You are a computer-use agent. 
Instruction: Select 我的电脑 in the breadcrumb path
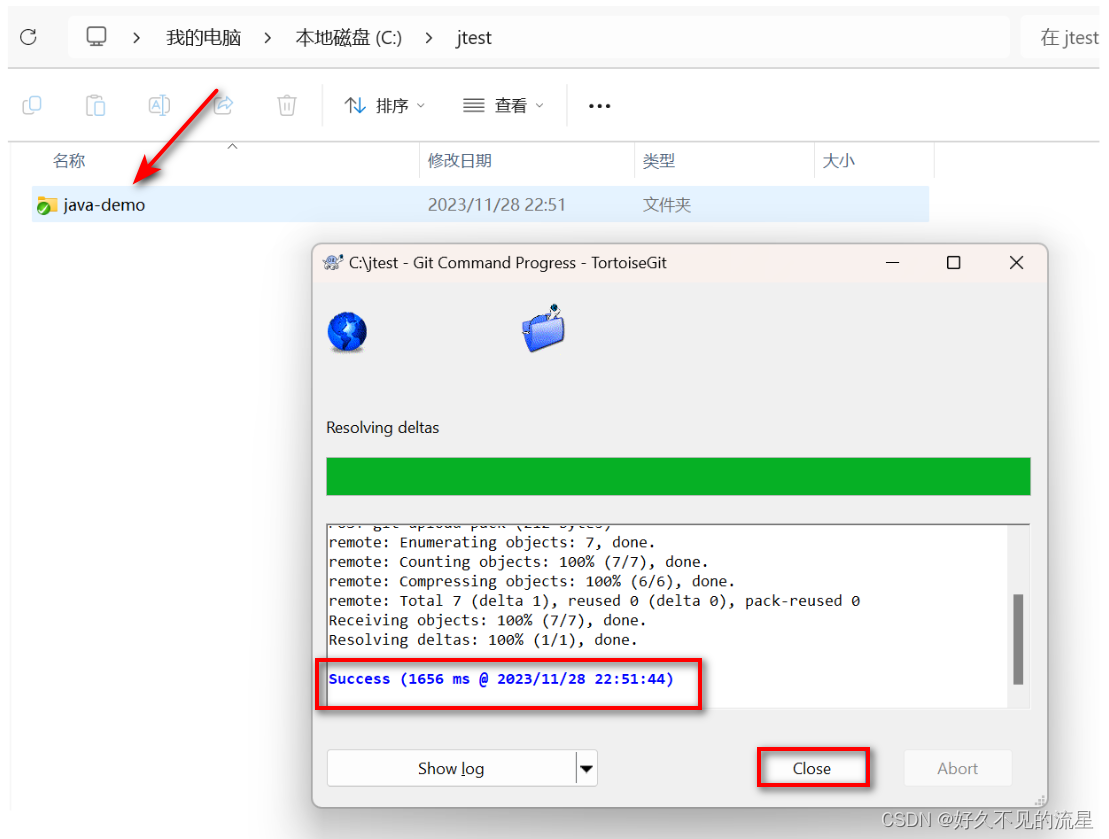tap(204, 37)
